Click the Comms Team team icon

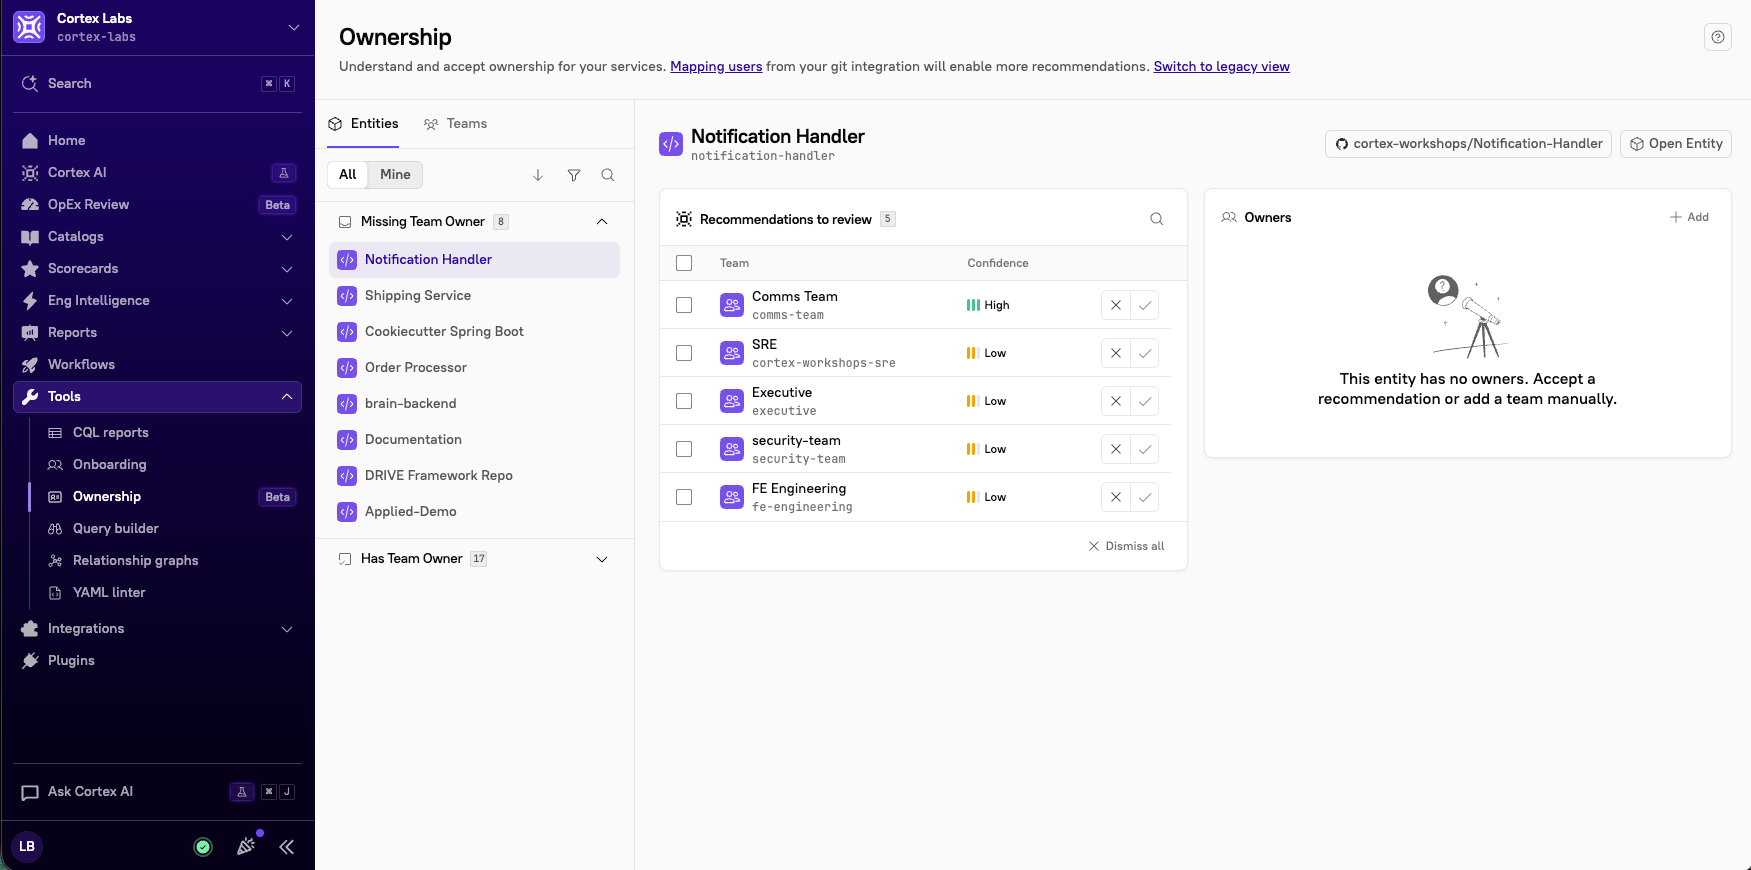pos(732,305)
